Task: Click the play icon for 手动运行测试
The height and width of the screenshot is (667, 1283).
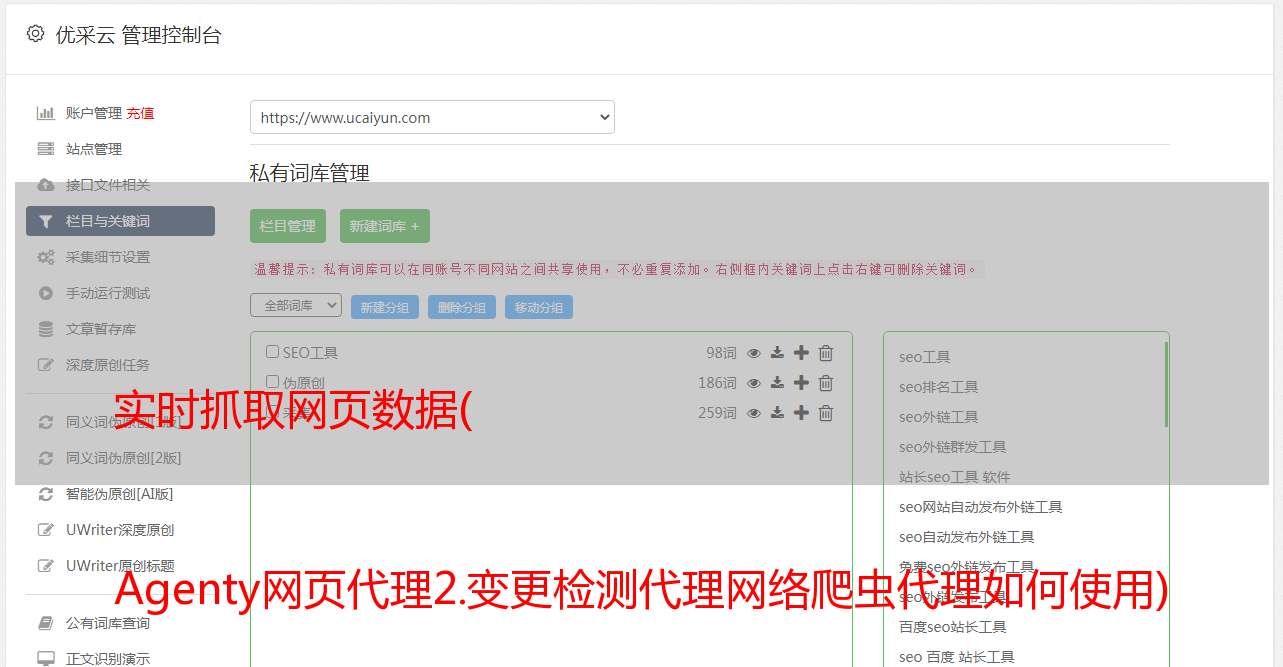Action: [45, 293]
